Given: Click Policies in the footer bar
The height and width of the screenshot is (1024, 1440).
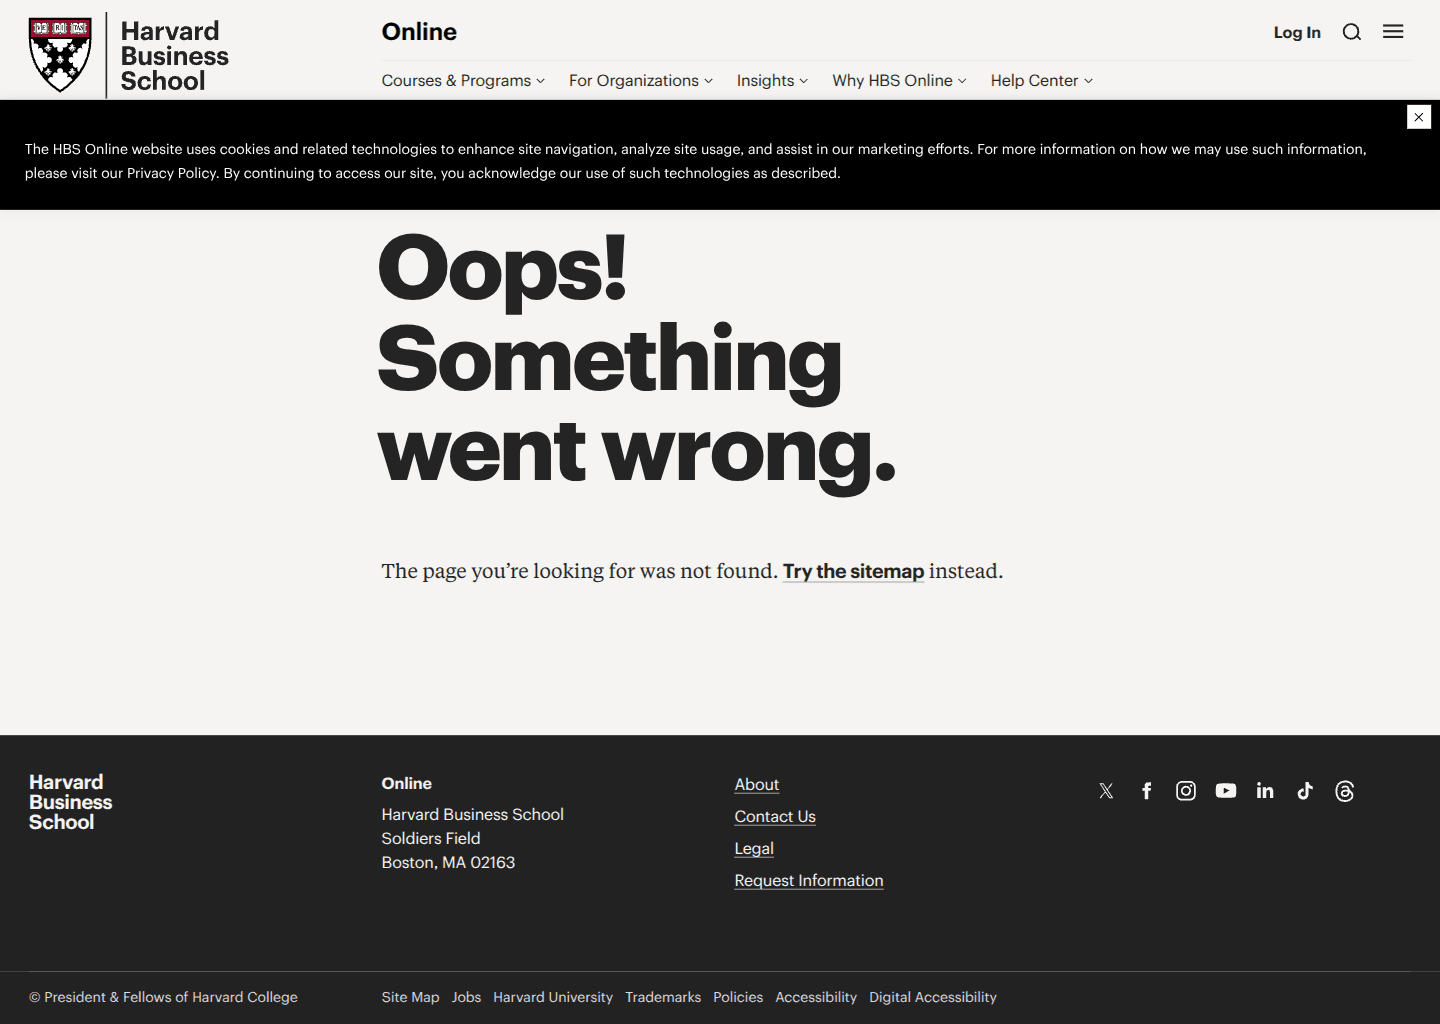Looking at the screenshot, I should pyautogui.click(x=738, y=997).
